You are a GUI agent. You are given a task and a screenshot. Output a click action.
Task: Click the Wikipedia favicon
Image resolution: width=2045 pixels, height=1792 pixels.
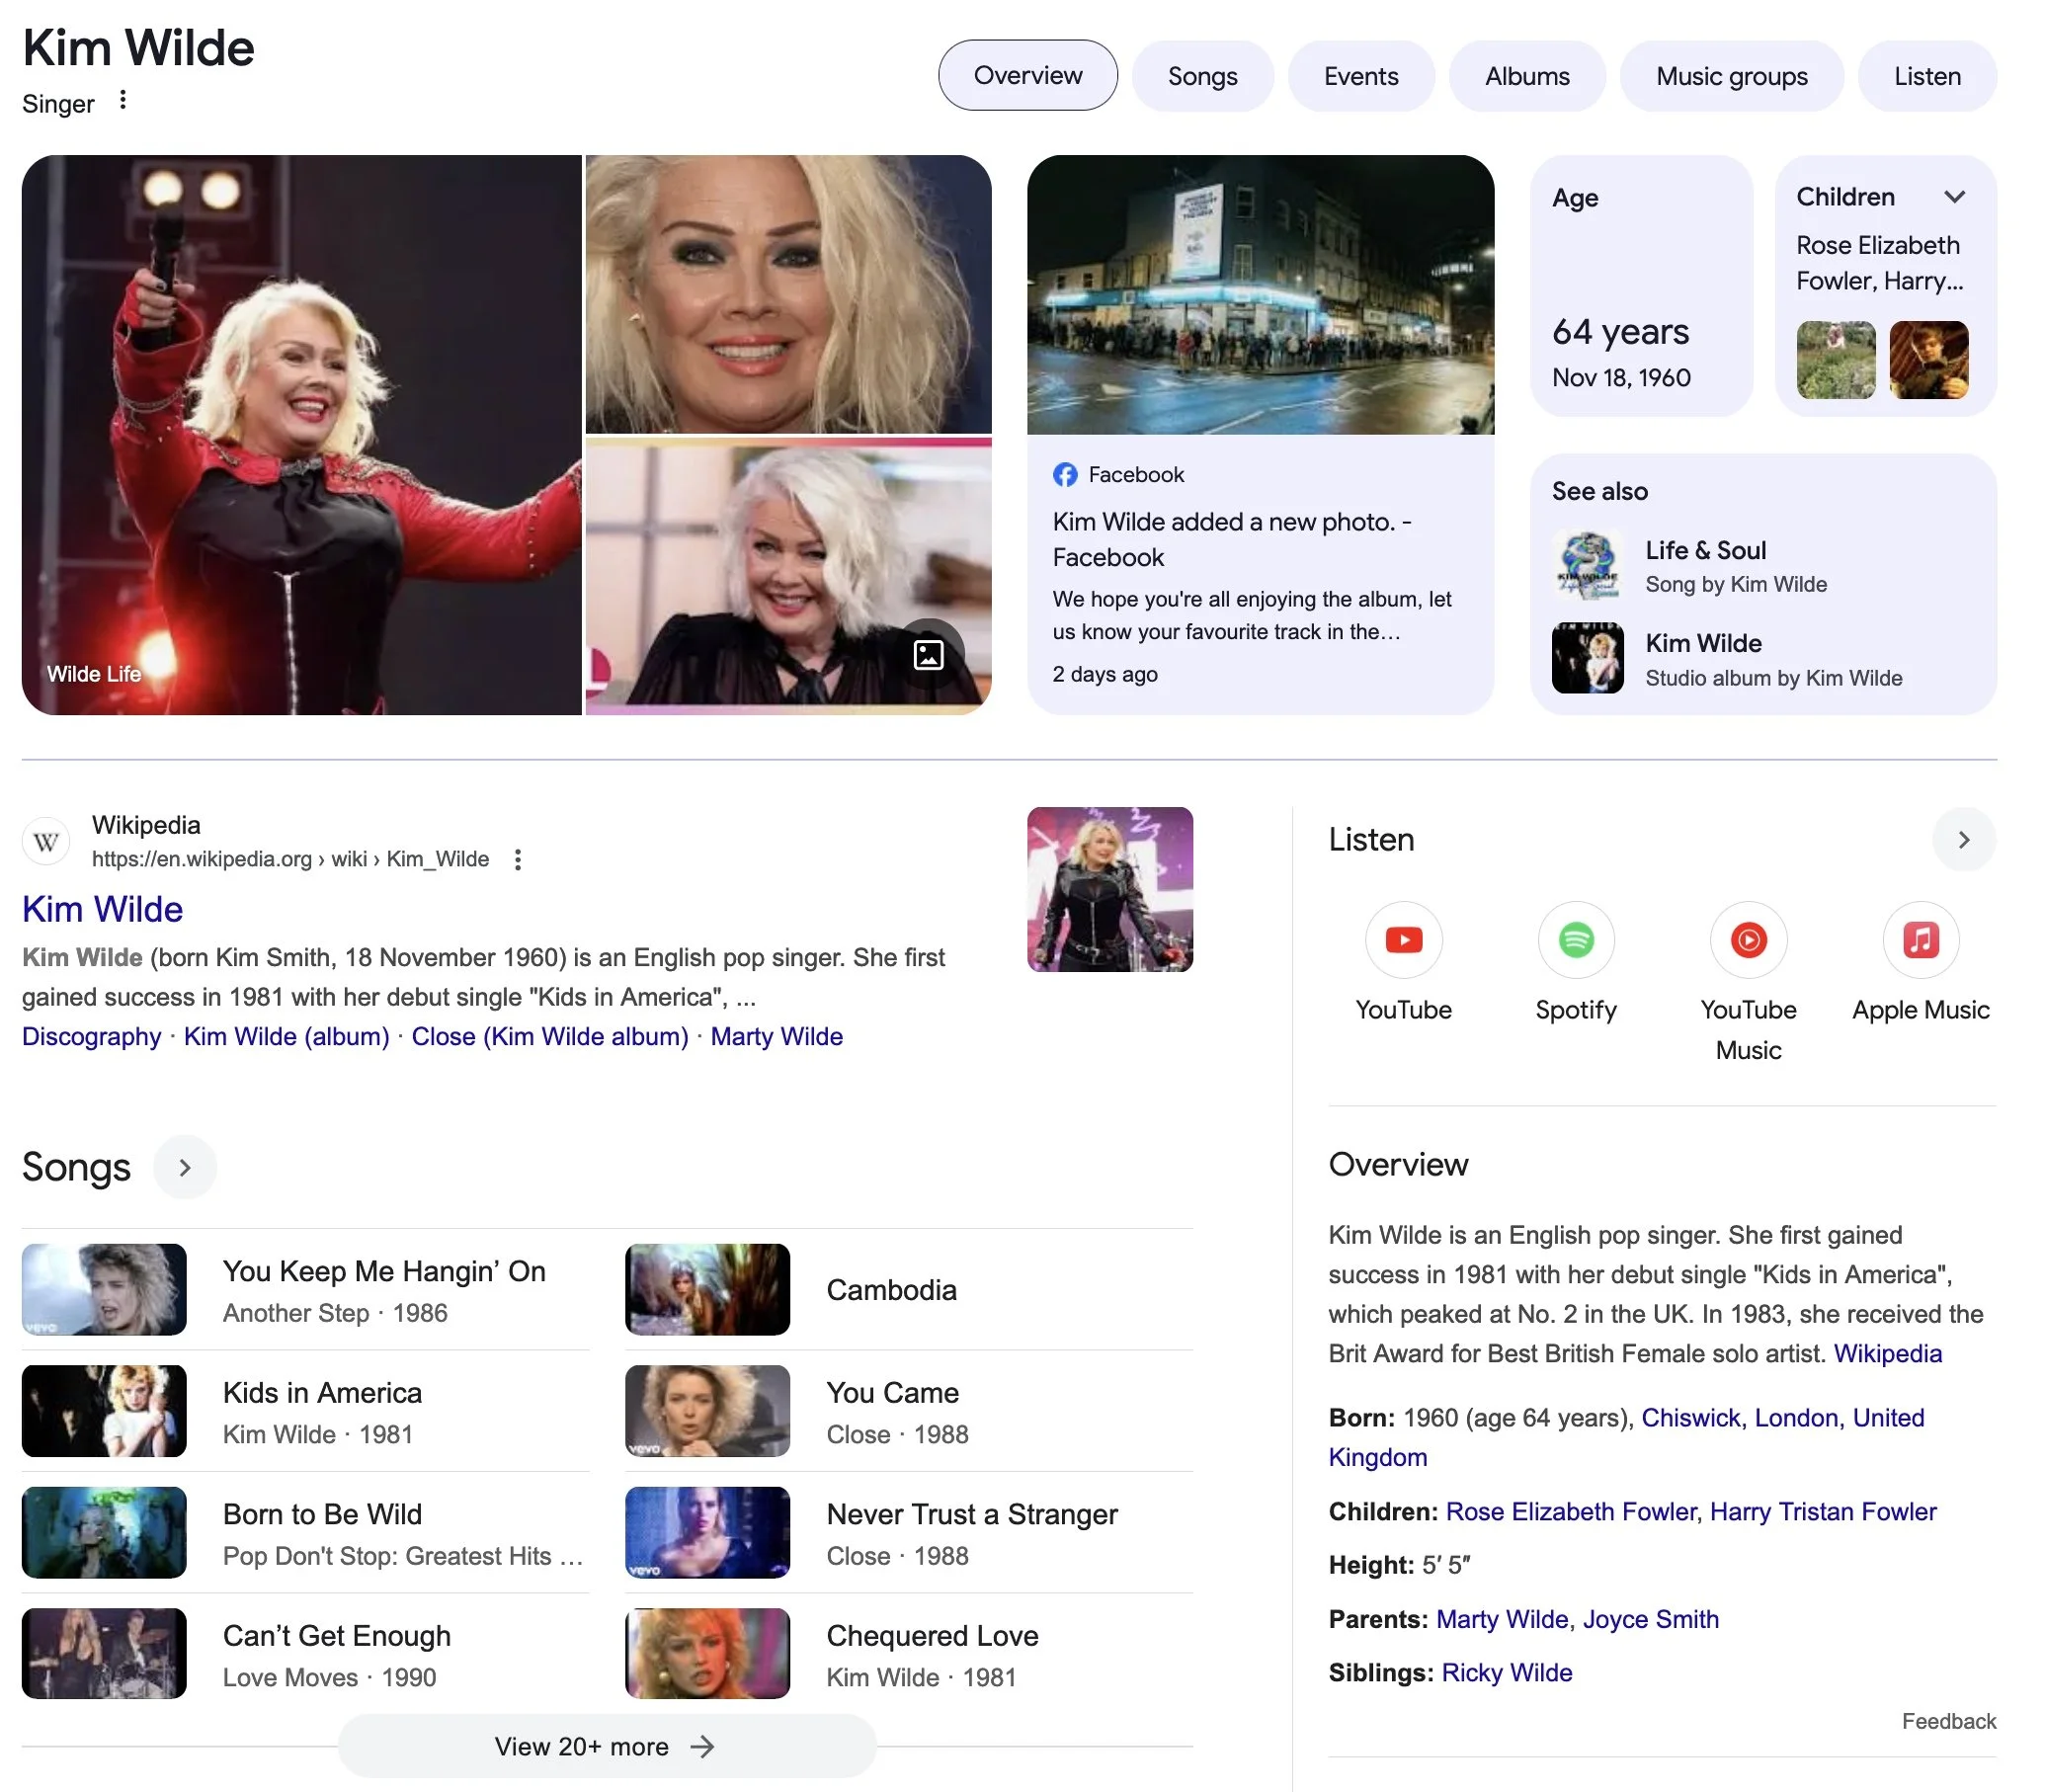(x=46, y=842)
